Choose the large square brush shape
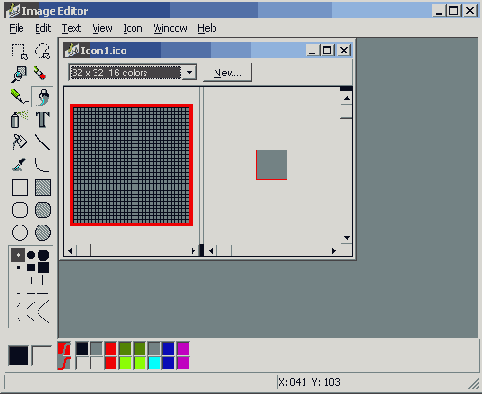This screenshot has height=394, width=482. pyautogui.click(x=43, y=267)
